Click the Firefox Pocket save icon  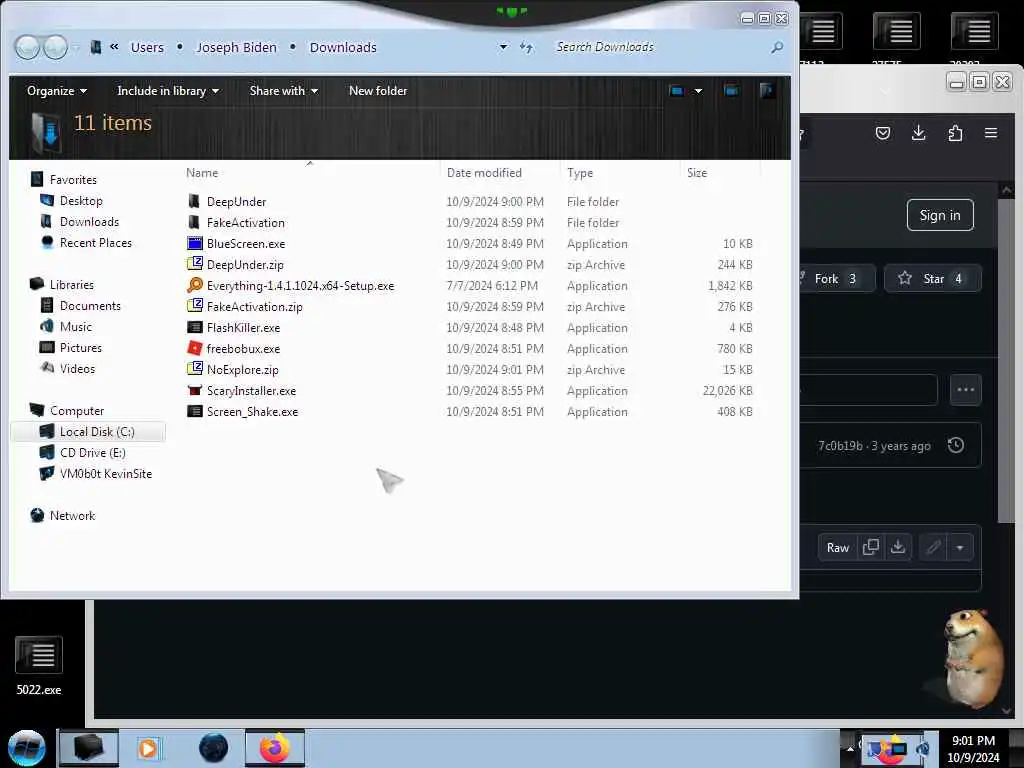pyautogui.click(x=883, y=133)
